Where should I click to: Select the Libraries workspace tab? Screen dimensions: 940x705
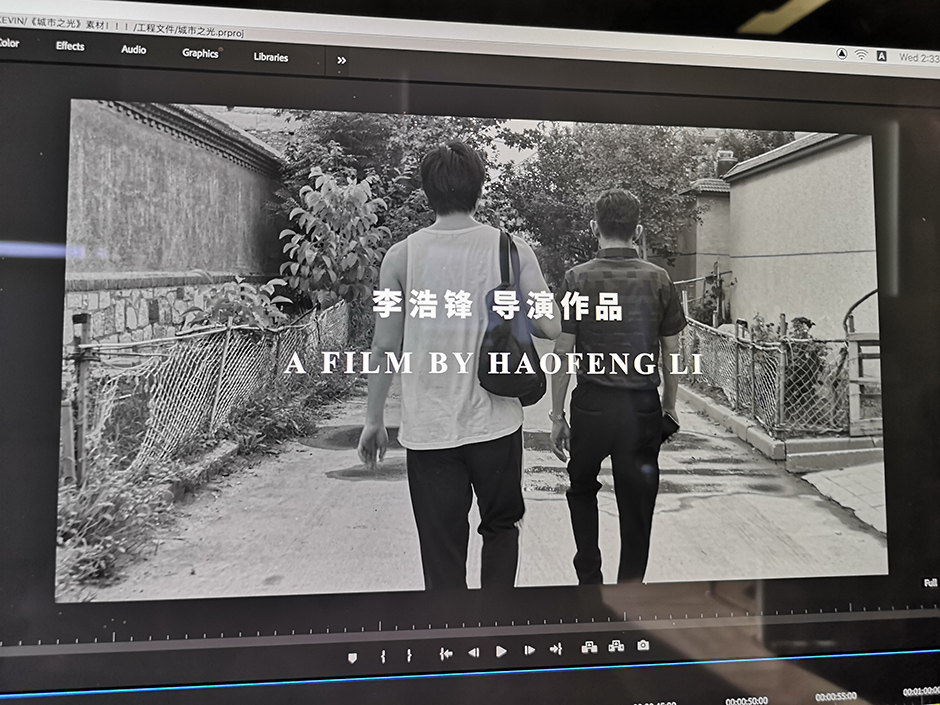coord(271,58)
